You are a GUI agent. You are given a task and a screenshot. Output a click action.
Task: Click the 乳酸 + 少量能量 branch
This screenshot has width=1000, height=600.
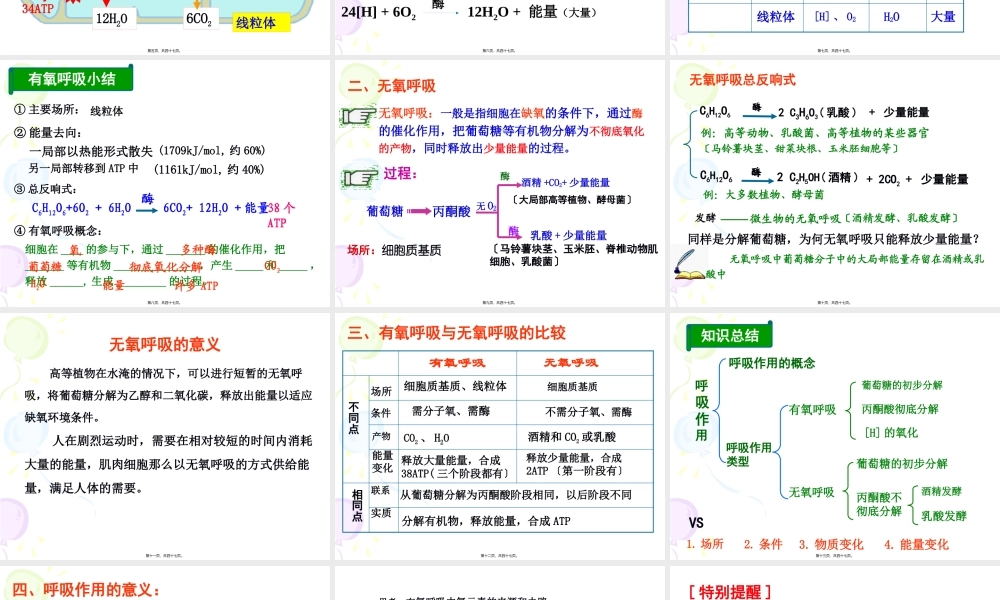568,235
